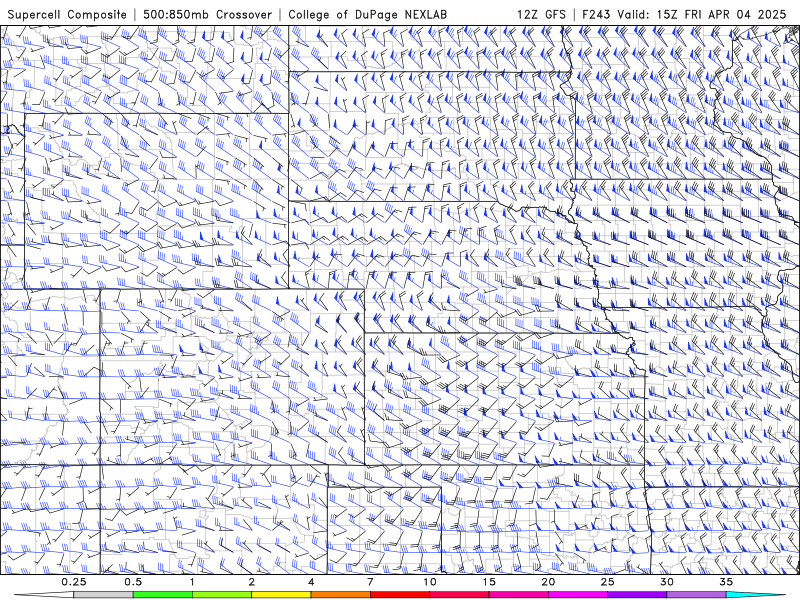Click "College of DuPage NEXLAB" header text
The width and height of the screenshot is (800, 600).
pyautogui.click(x=367, y=14)
